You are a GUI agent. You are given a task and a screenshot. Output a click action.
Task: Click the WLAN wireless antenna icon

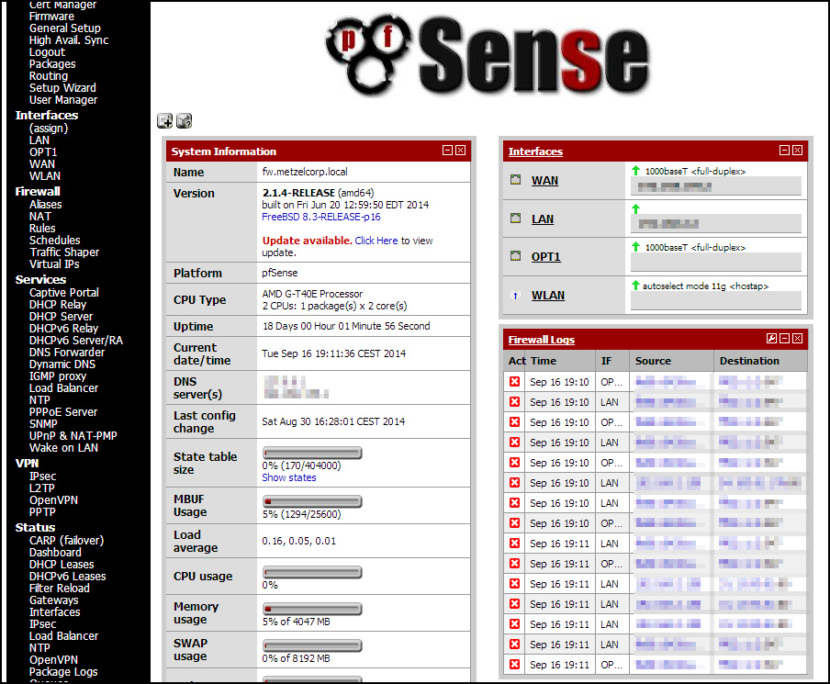pyautogui.click(x=516, y=294)
